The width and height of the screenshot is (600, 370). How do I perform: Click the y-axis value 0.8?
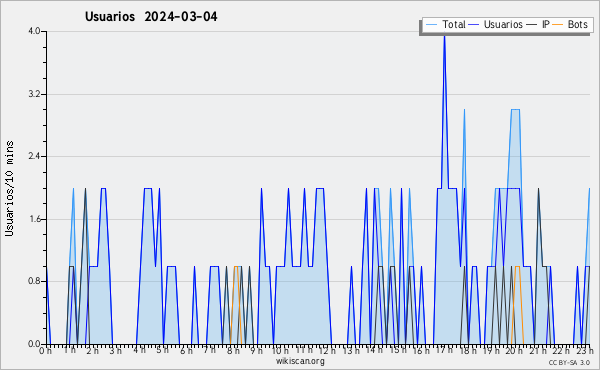[34, 281]
